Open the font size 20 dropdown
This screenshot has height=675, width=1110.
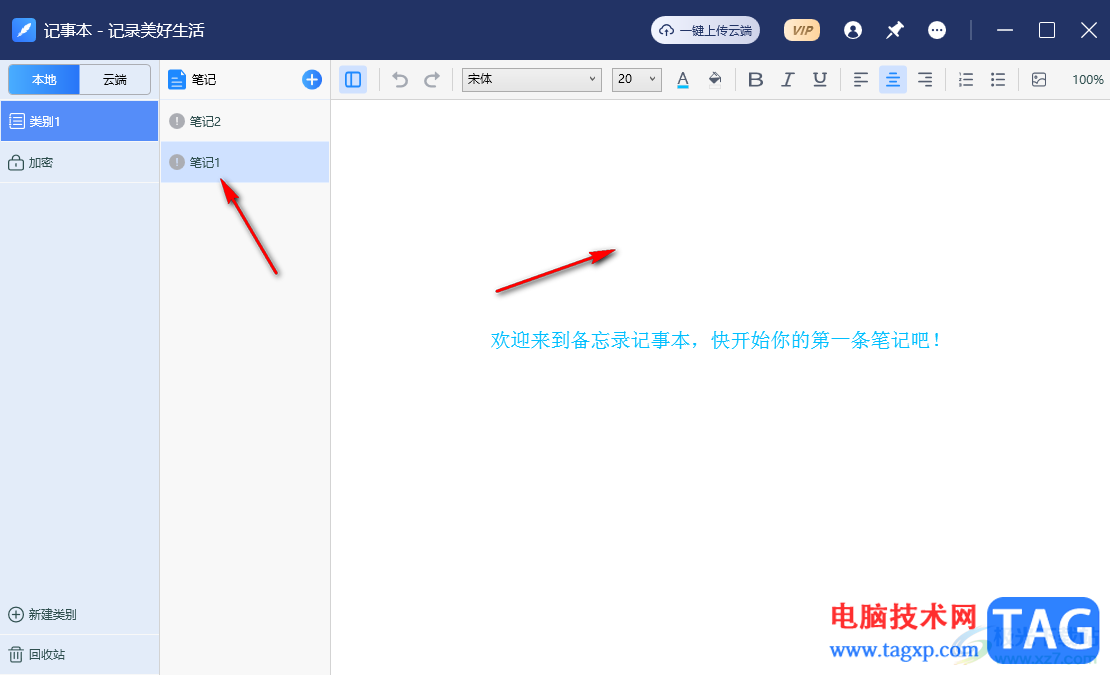pos(636,79)
